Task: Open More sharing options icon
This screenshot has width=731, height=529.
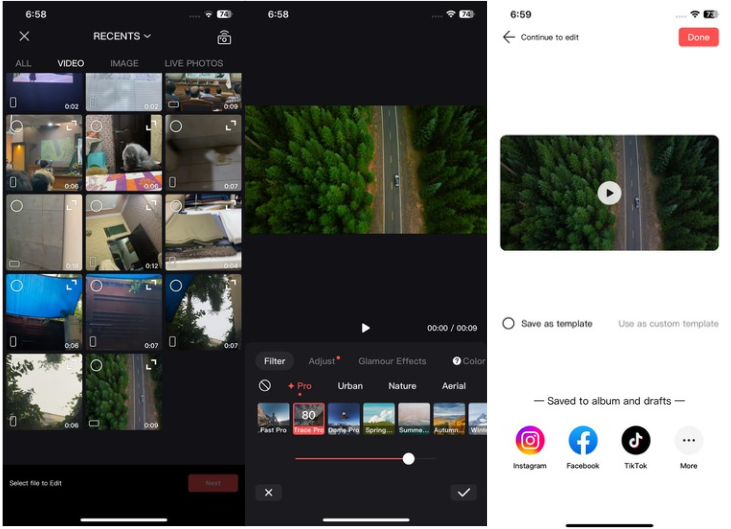Action: (688, 440)
